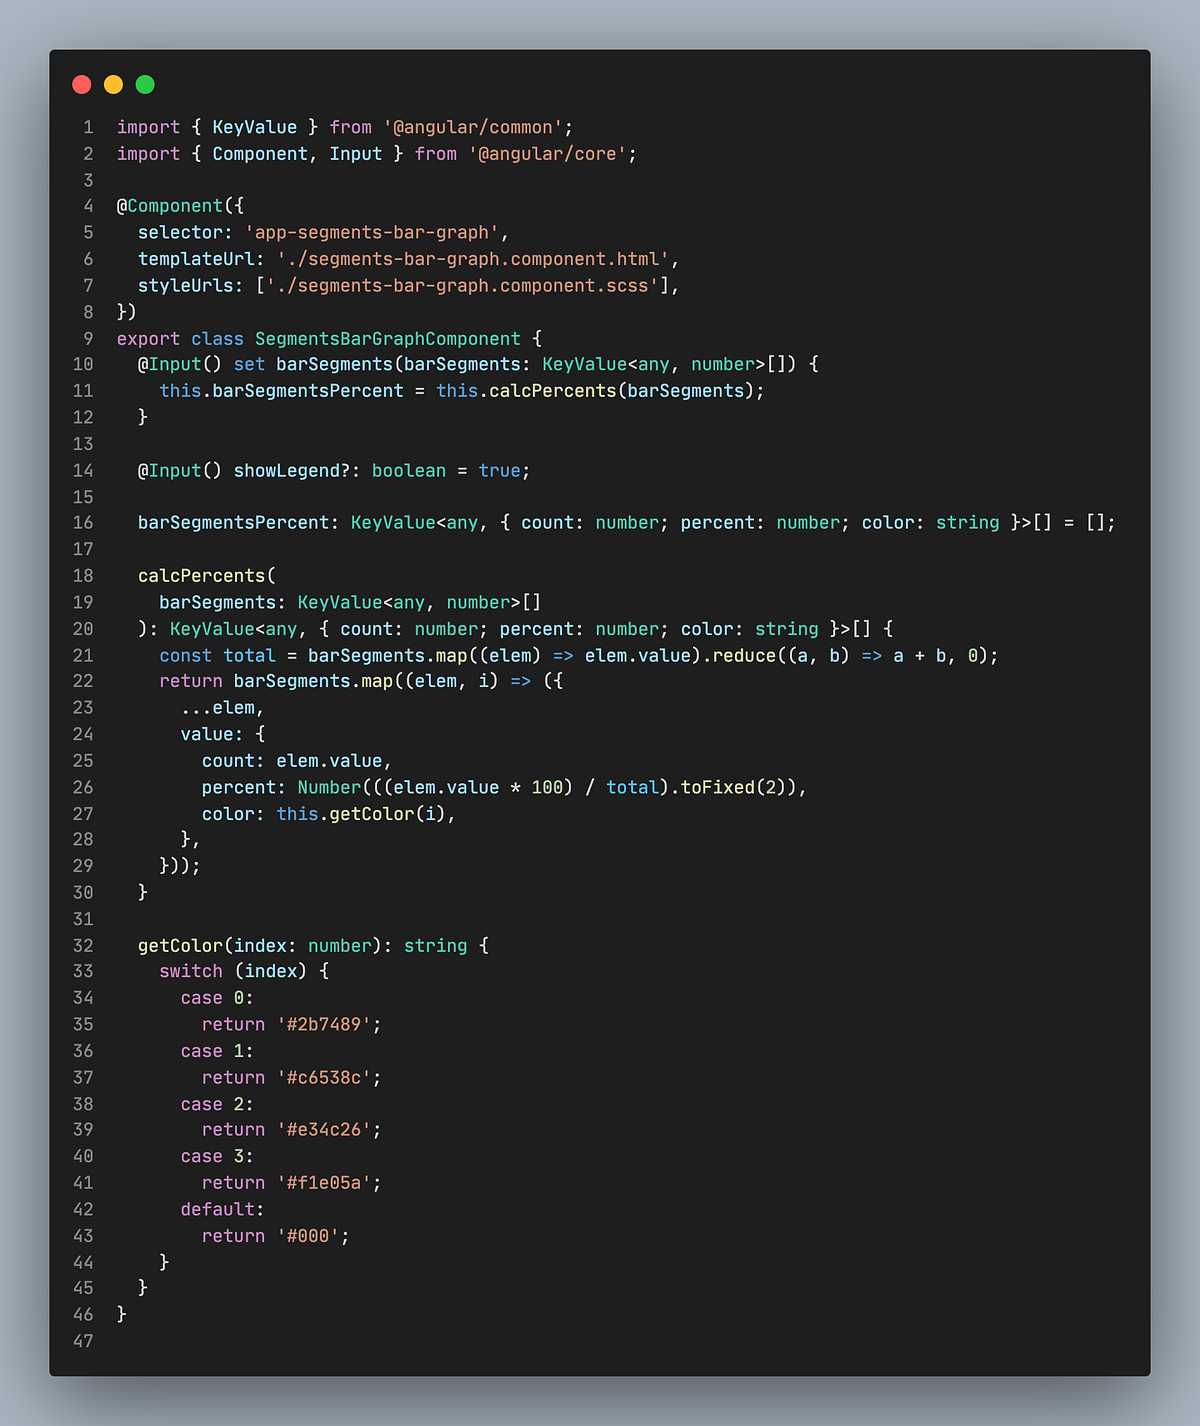Click the '#000' default return color

click(310, 1235)
